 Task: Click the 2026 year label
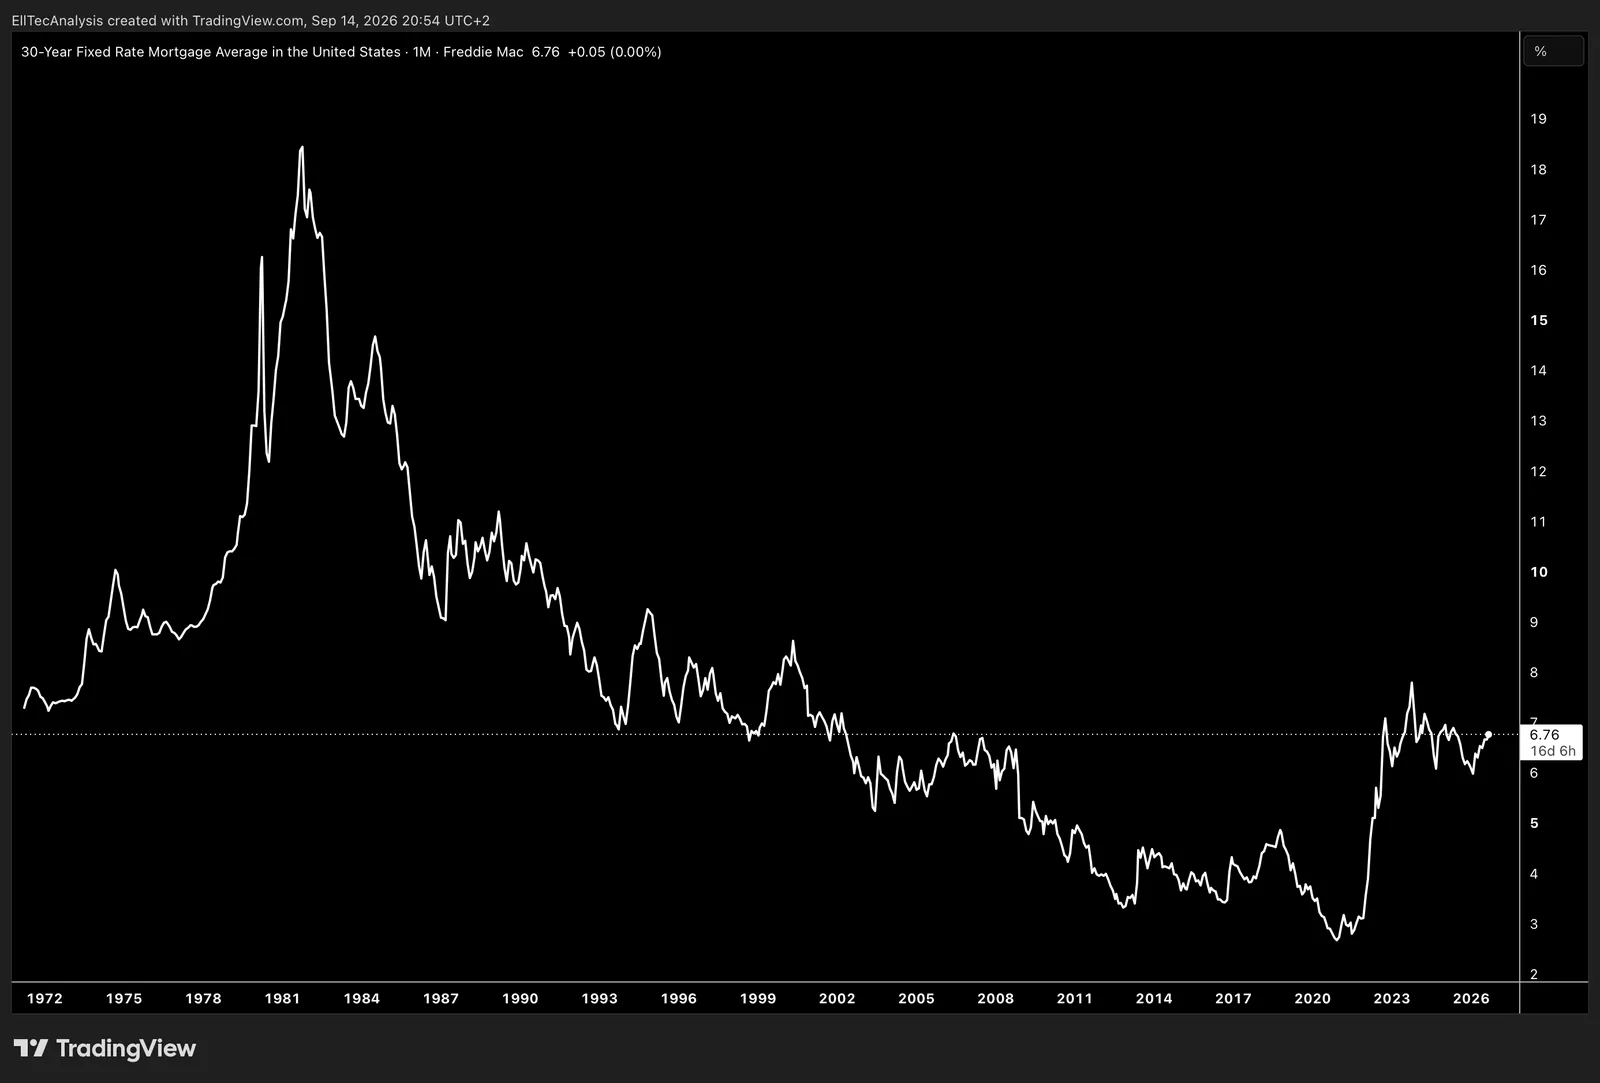[x=1471, y=998]
